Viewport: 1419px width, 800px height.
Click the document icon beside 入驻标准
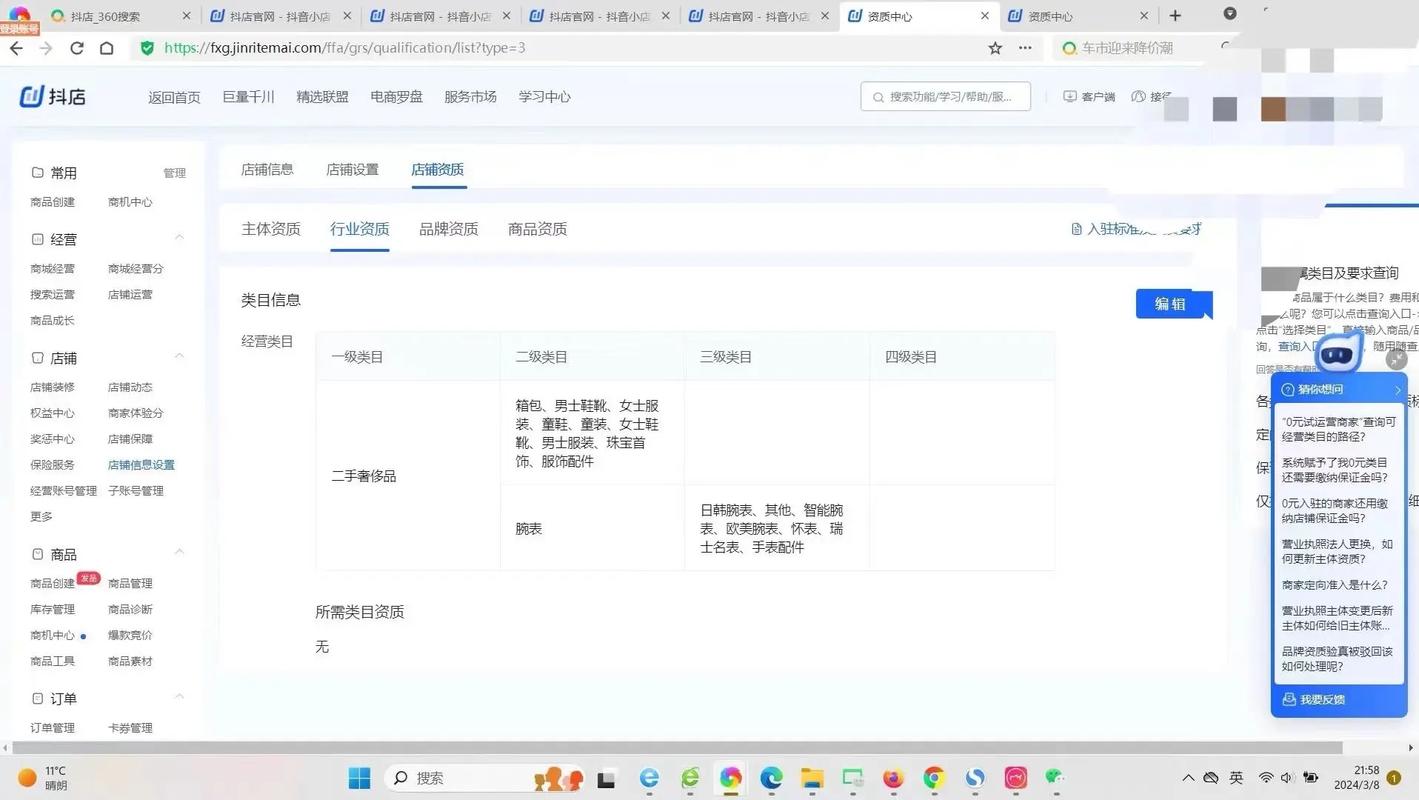click(x=1076, y=229)
